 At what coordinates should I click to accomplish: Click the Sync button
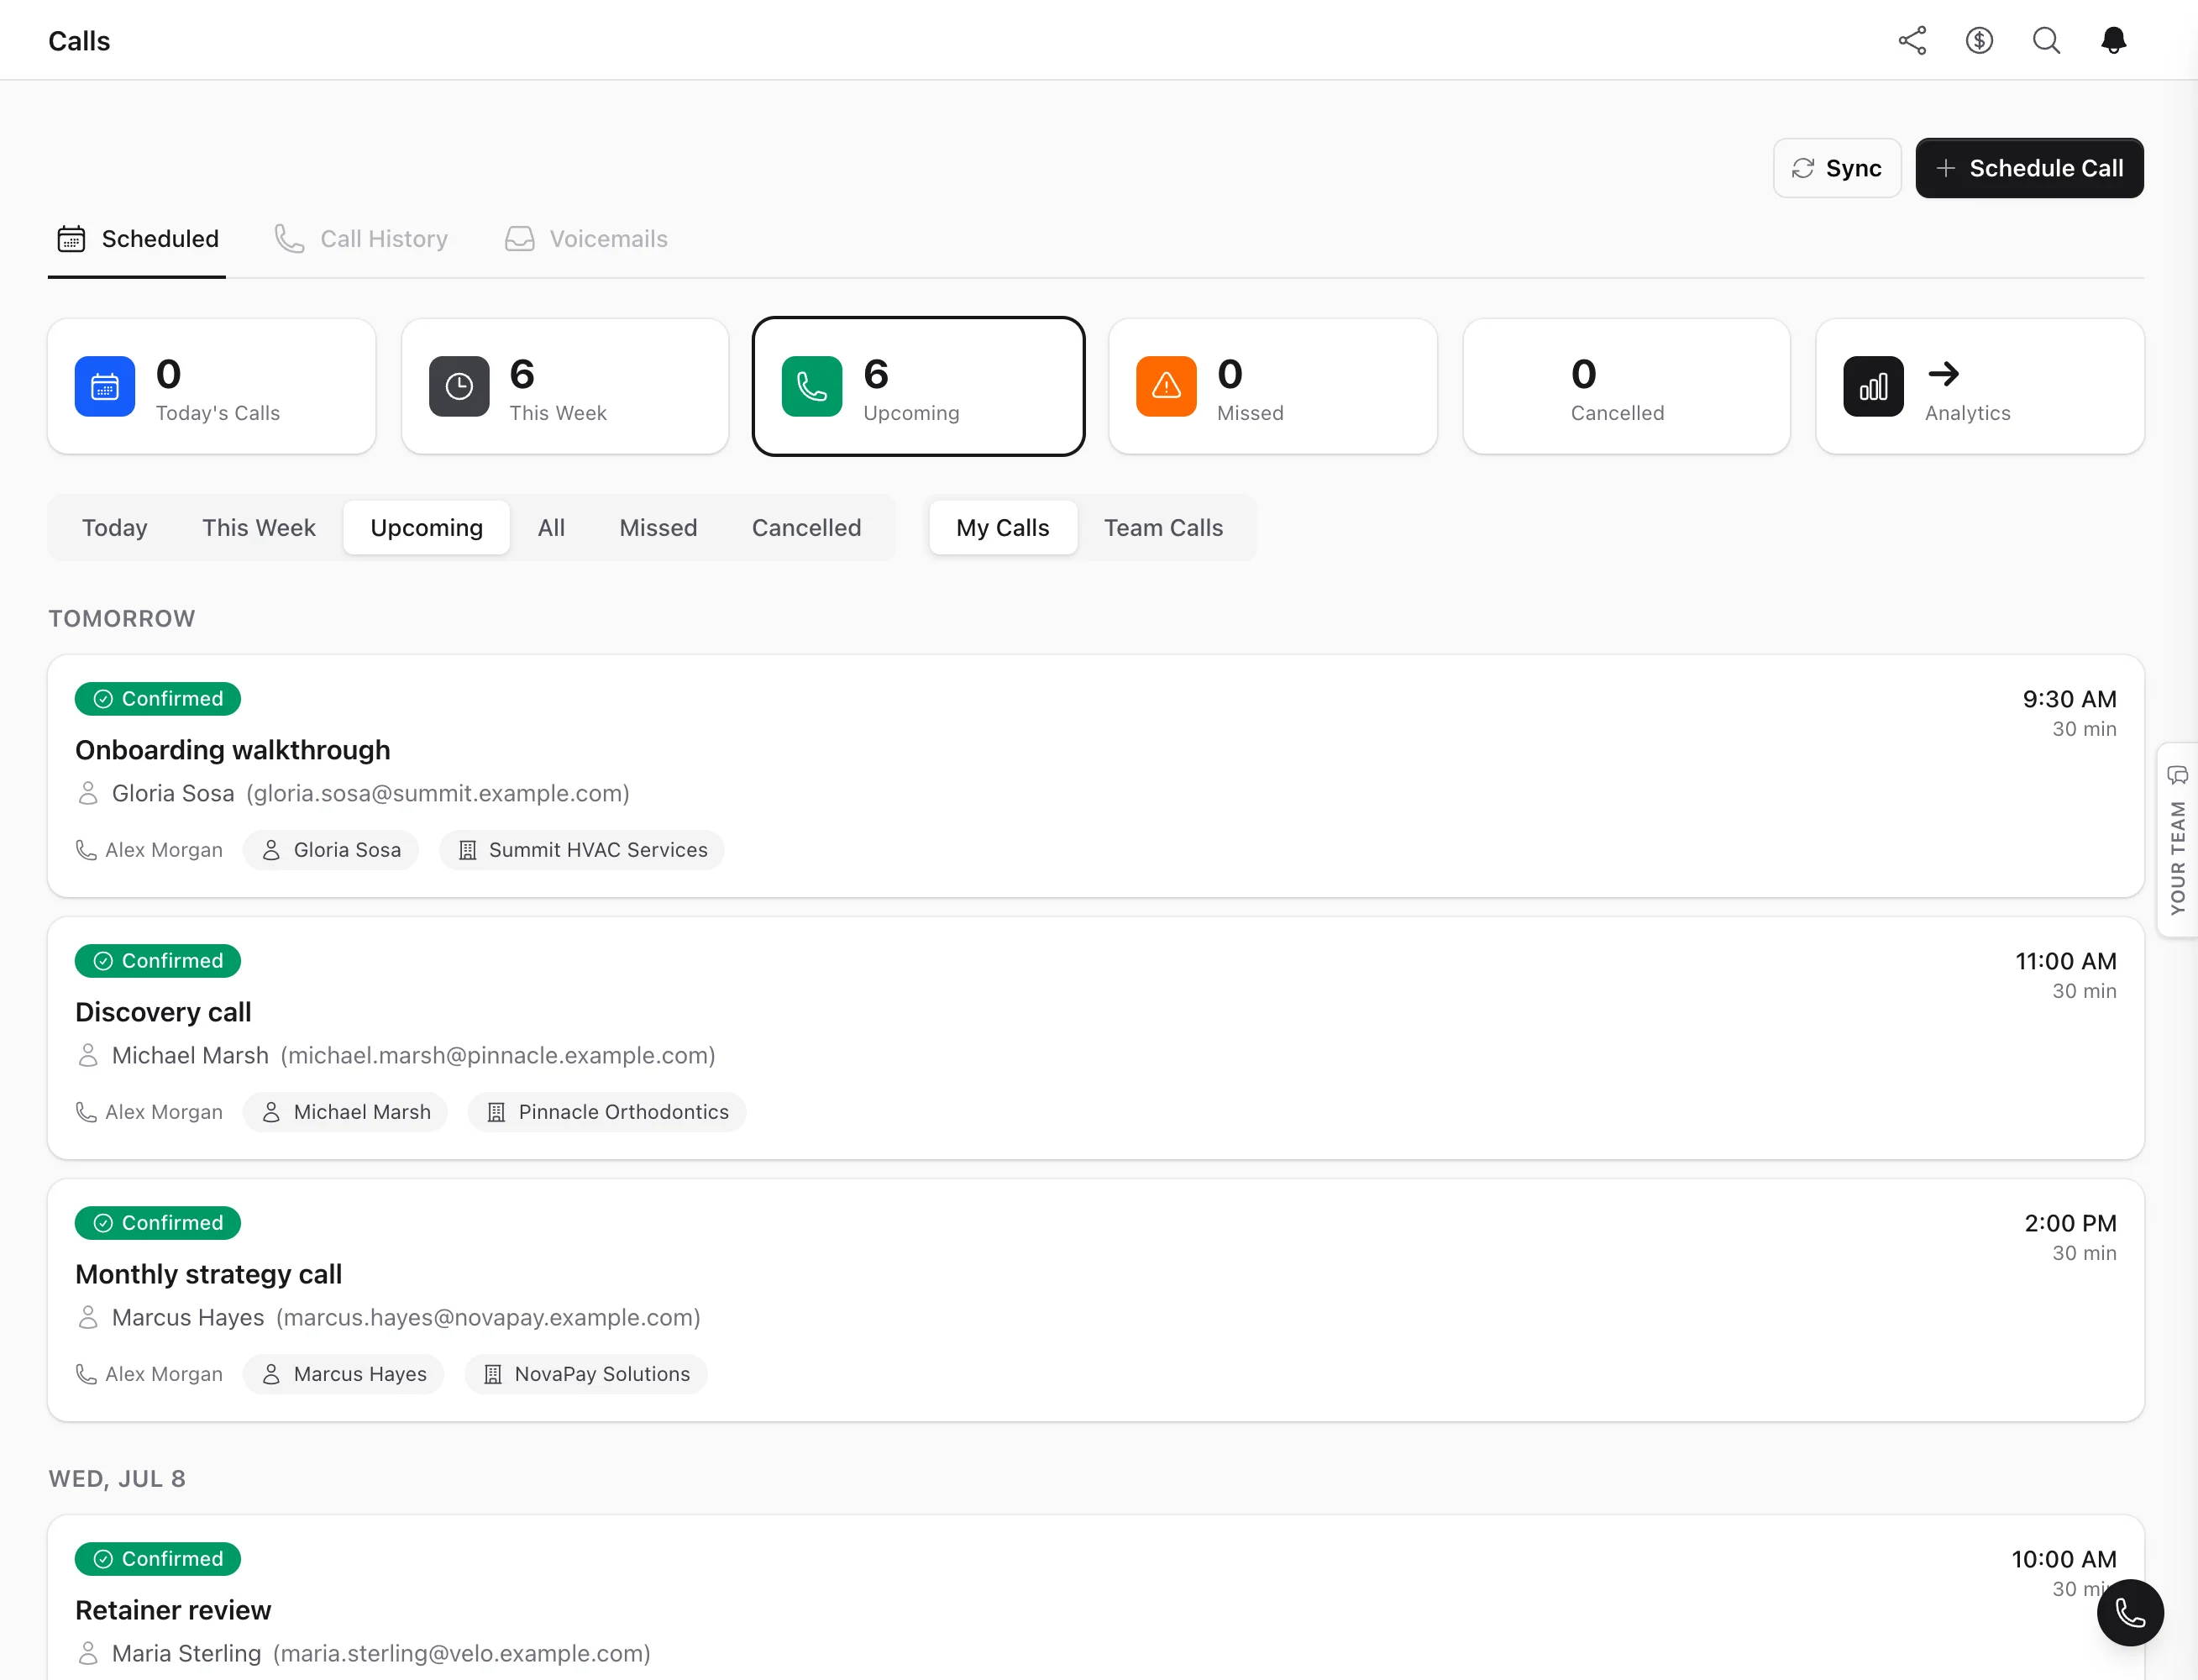1837,168
